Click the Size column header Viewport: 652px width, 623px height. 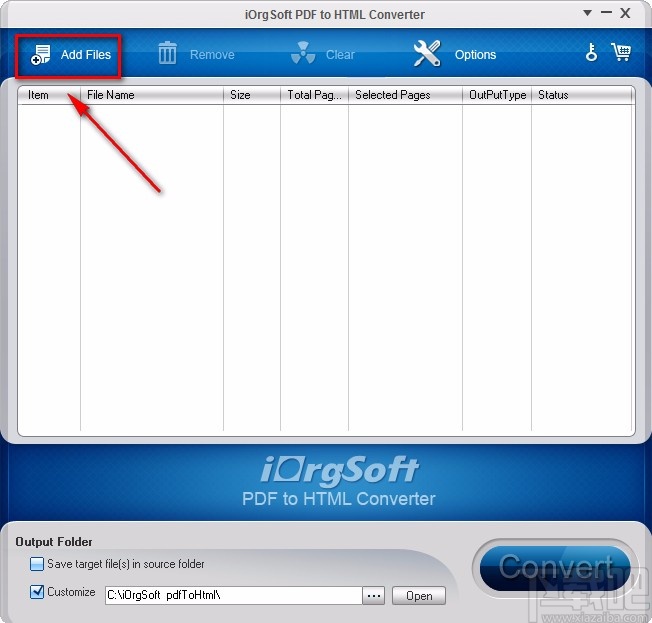coord(252,95)
